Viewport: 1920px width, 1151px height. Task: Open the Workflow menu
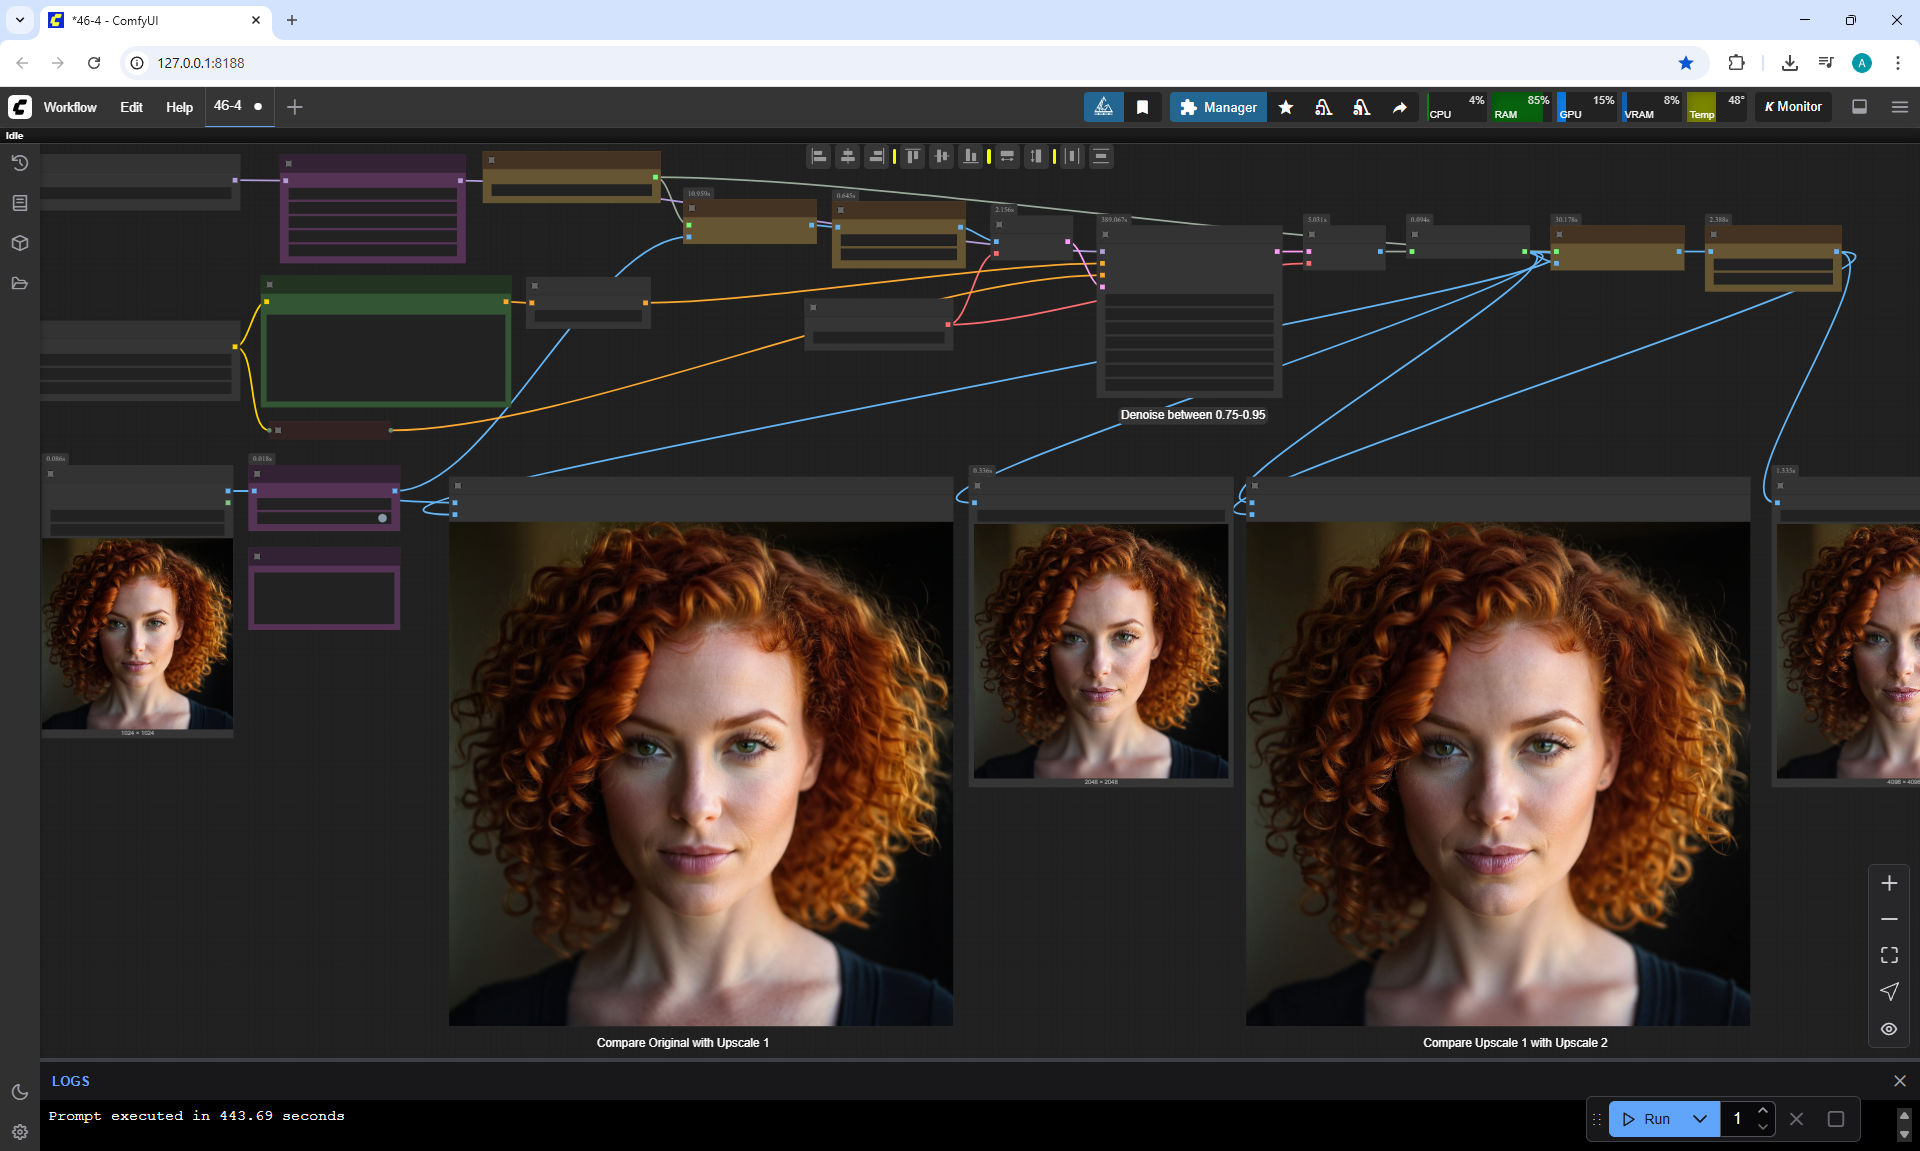70,107
